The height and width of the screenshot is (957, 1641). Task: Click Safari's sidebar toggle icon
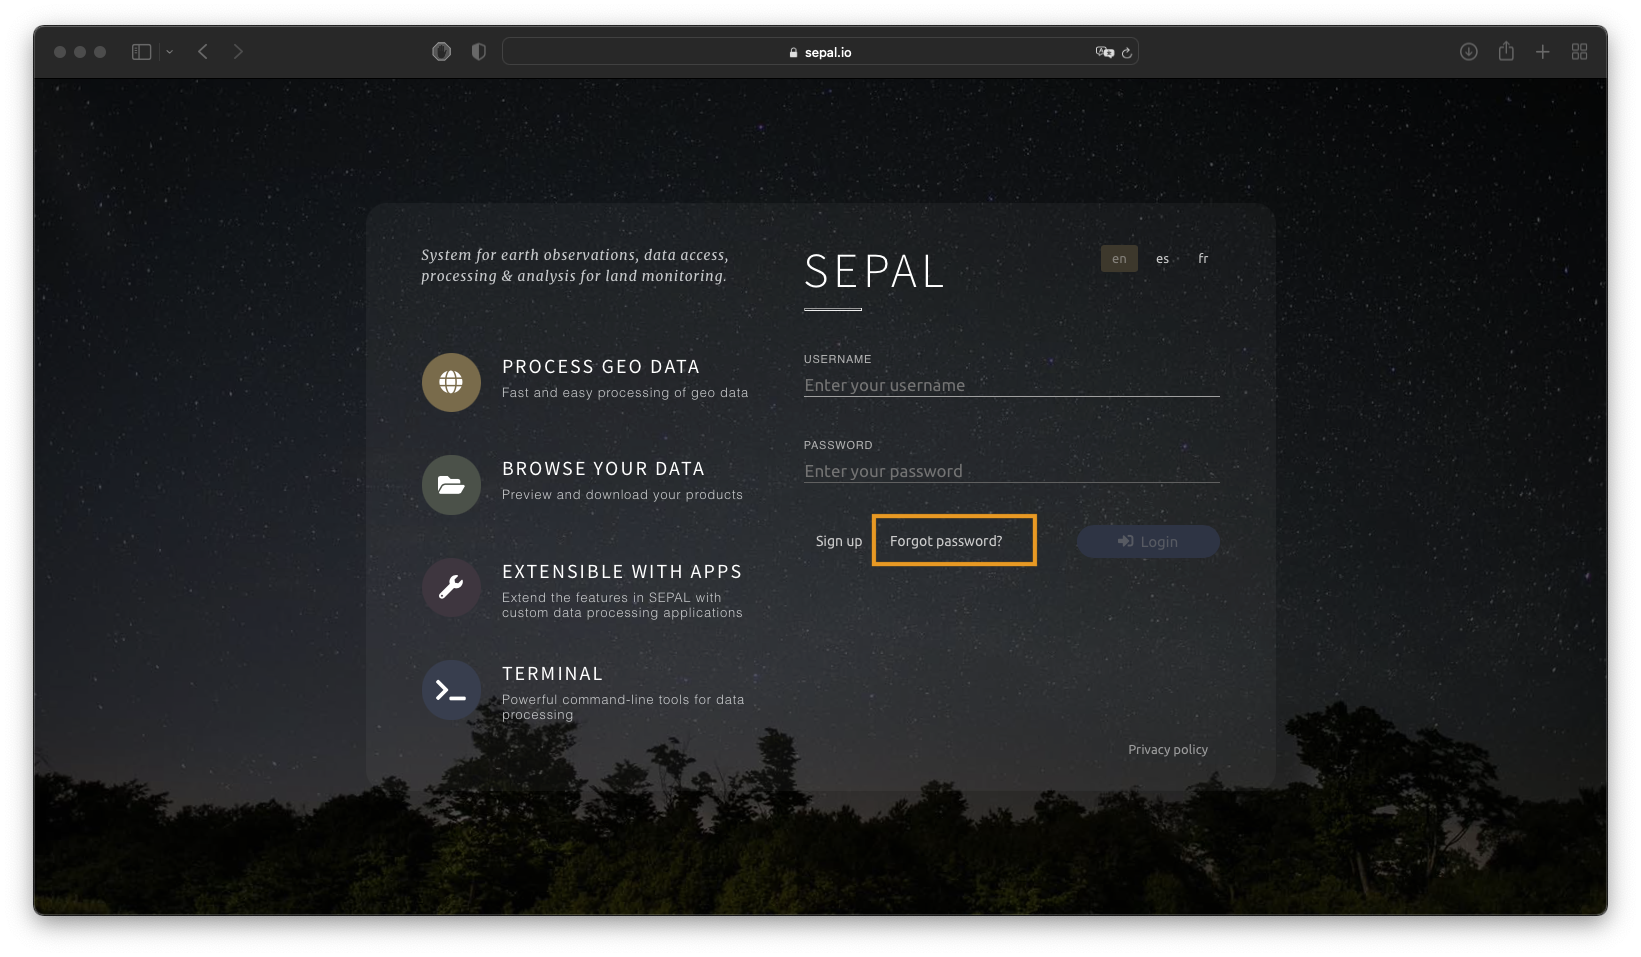click(142, 52)
